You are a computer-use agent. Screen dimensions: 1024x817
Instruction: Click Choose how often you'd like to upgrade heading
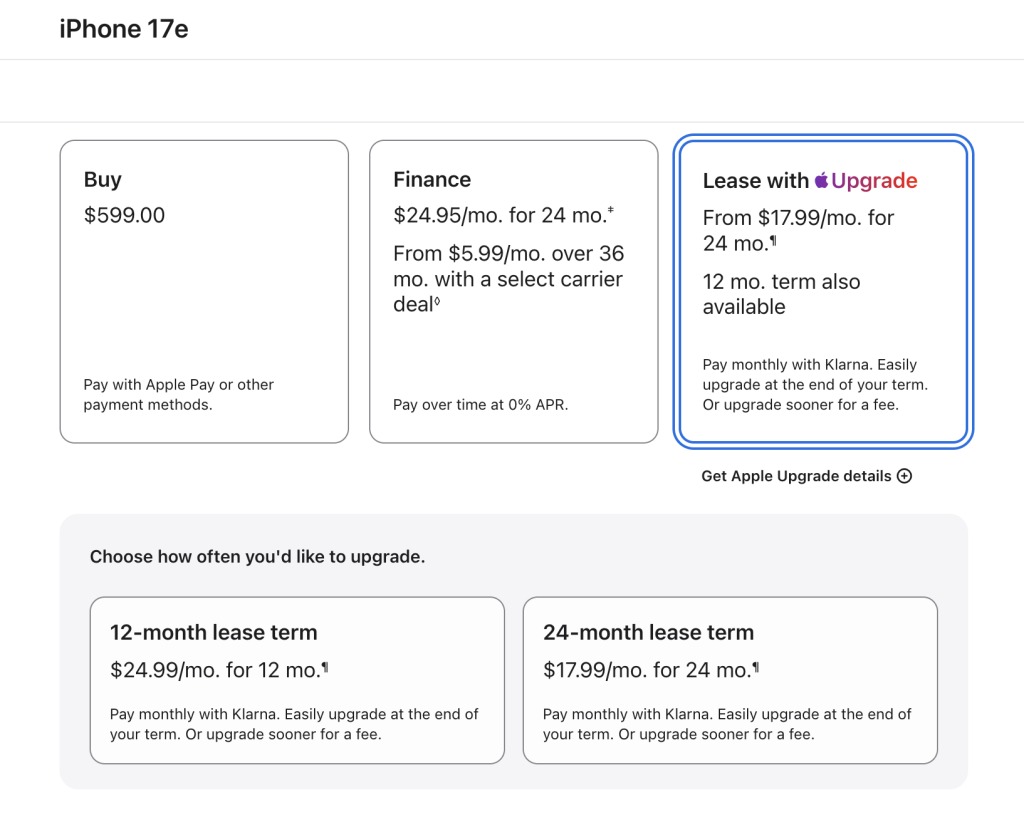tap(257, 556)
